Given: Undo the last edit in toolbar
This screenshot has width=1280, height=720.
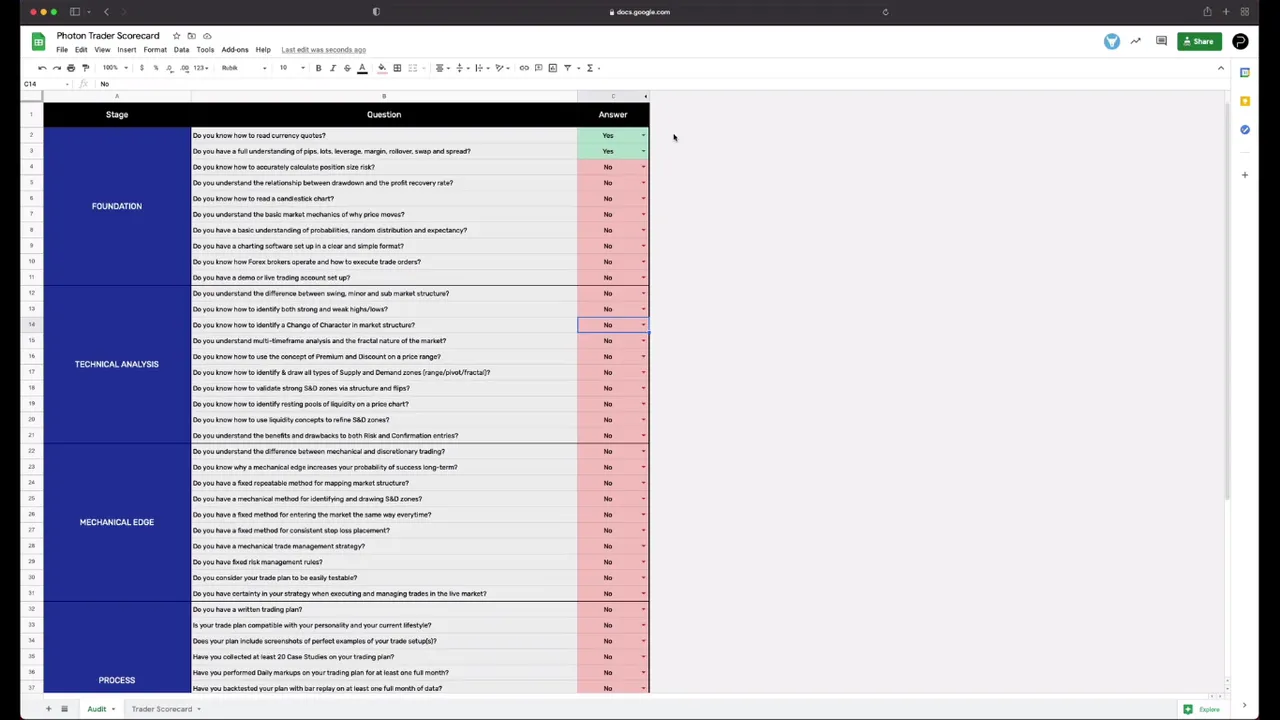Looking at the screenshot, I should tap(42, 68).
